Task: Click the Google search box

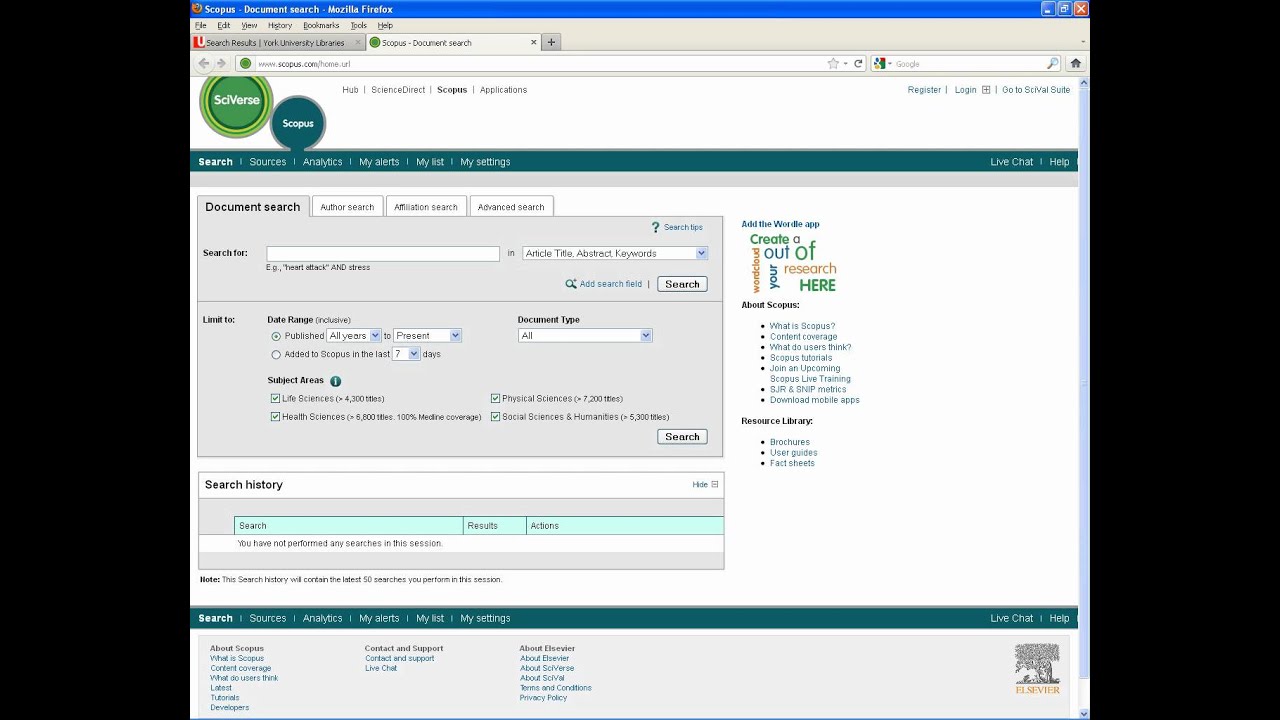Action: (x=969, y=63)
